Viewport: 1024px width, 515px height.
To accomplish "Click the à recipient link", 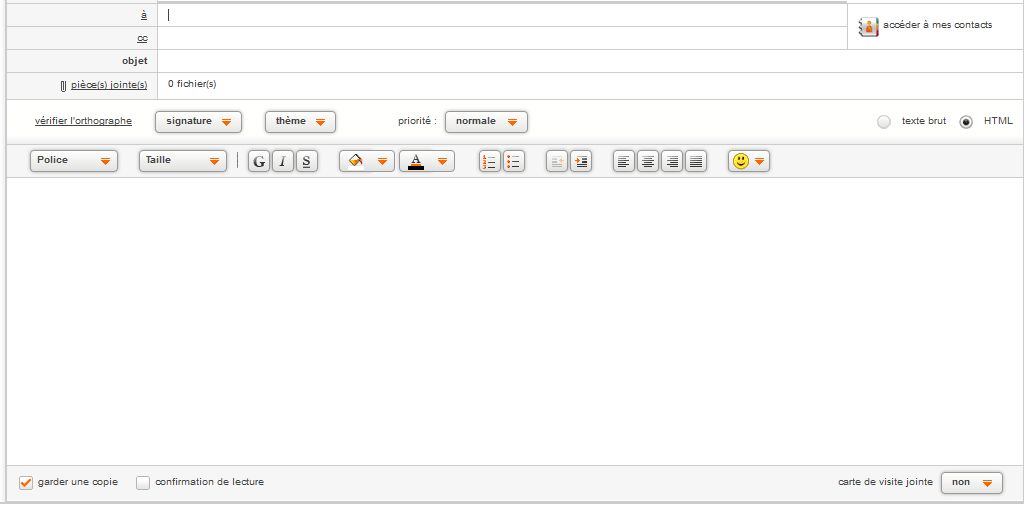I will (x=144, y=15).
